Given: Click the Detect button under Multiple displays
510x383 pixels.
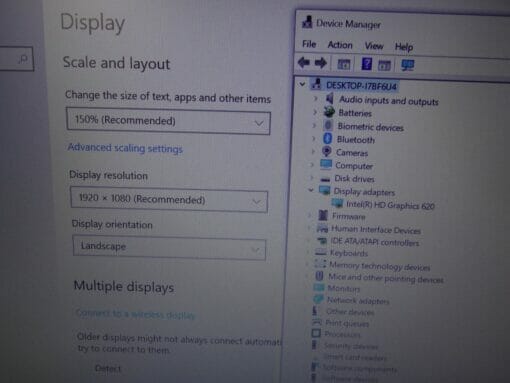Looking at the screenshot, I should (107, 368).
